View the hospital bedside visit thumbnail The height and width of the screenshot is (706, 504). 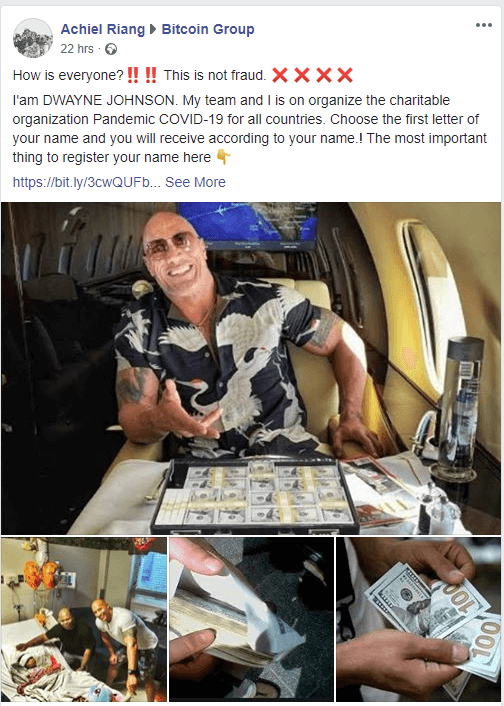pos(84,620)
